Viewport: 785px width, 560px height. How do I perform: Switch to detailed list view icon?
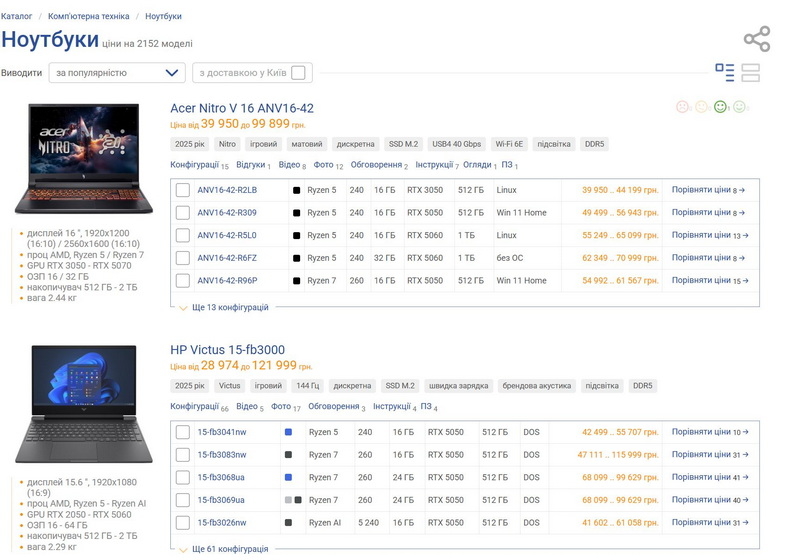[725, 72]
